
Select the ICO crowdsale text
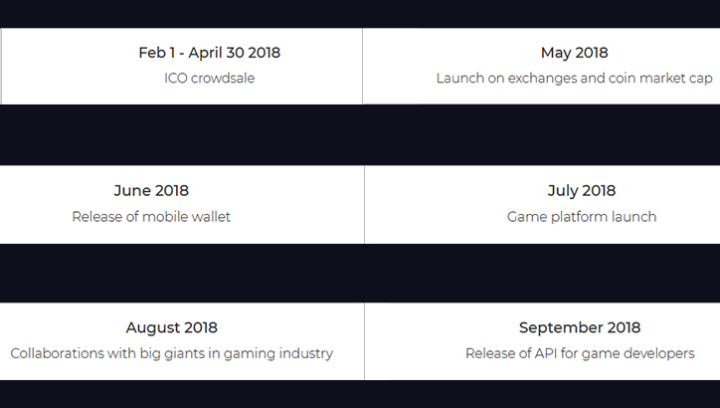(x=209, y=78)
